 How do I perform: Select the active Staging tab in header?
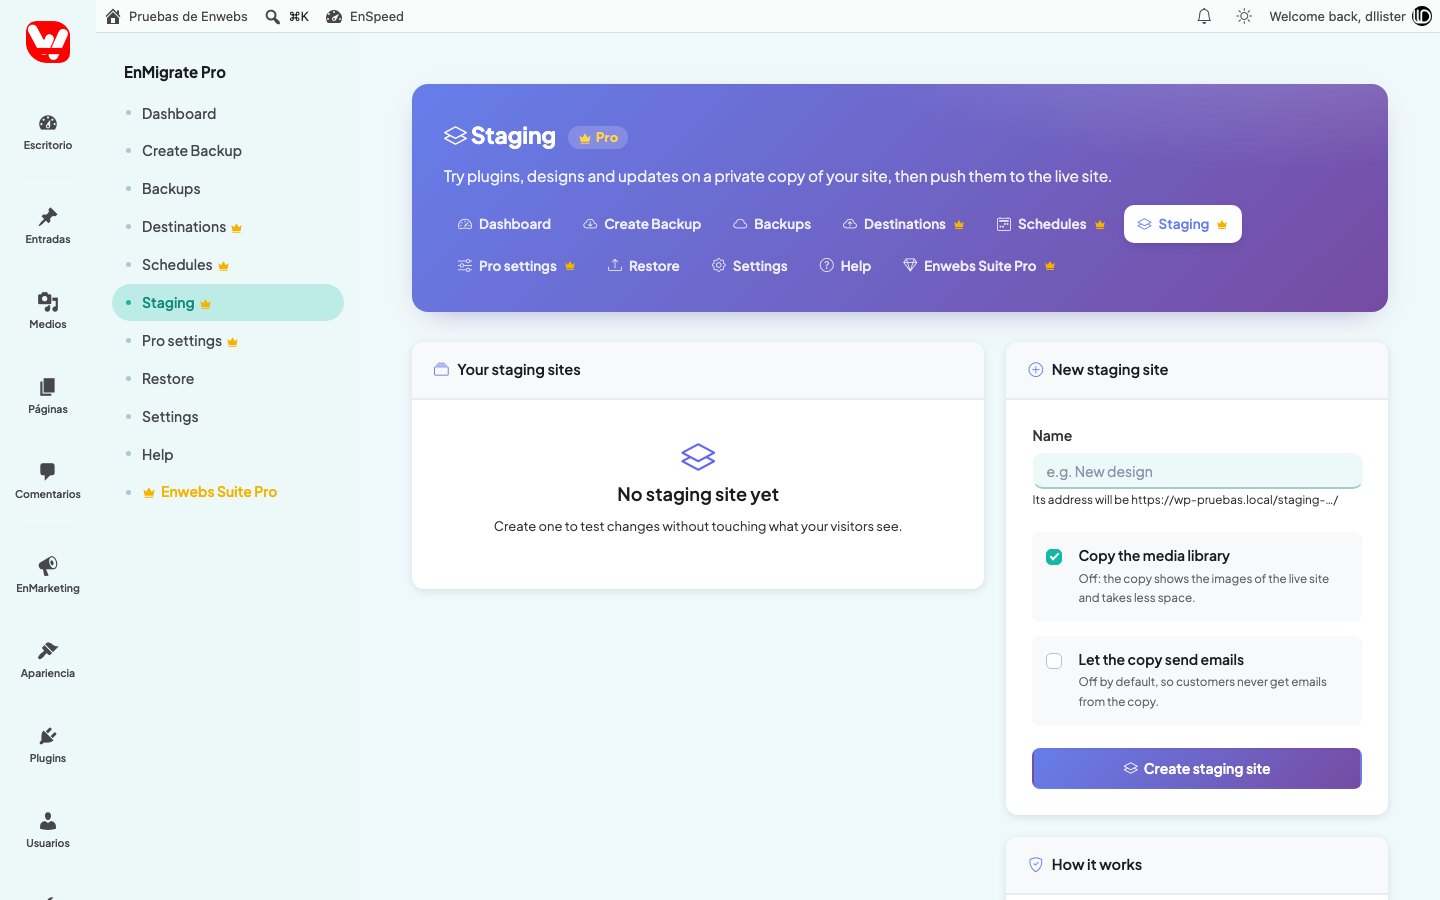tap(1183, 224)
